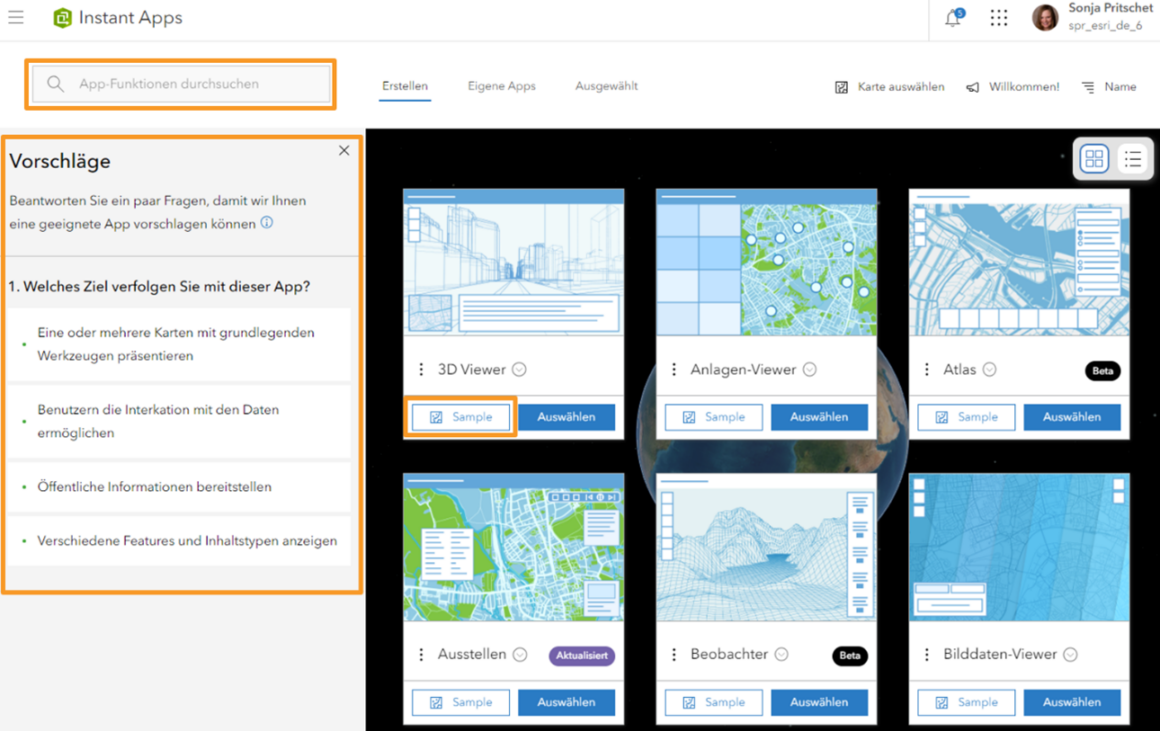Open the hamburger navigation menu
The image size is (1160, 731).
point(16,17)
